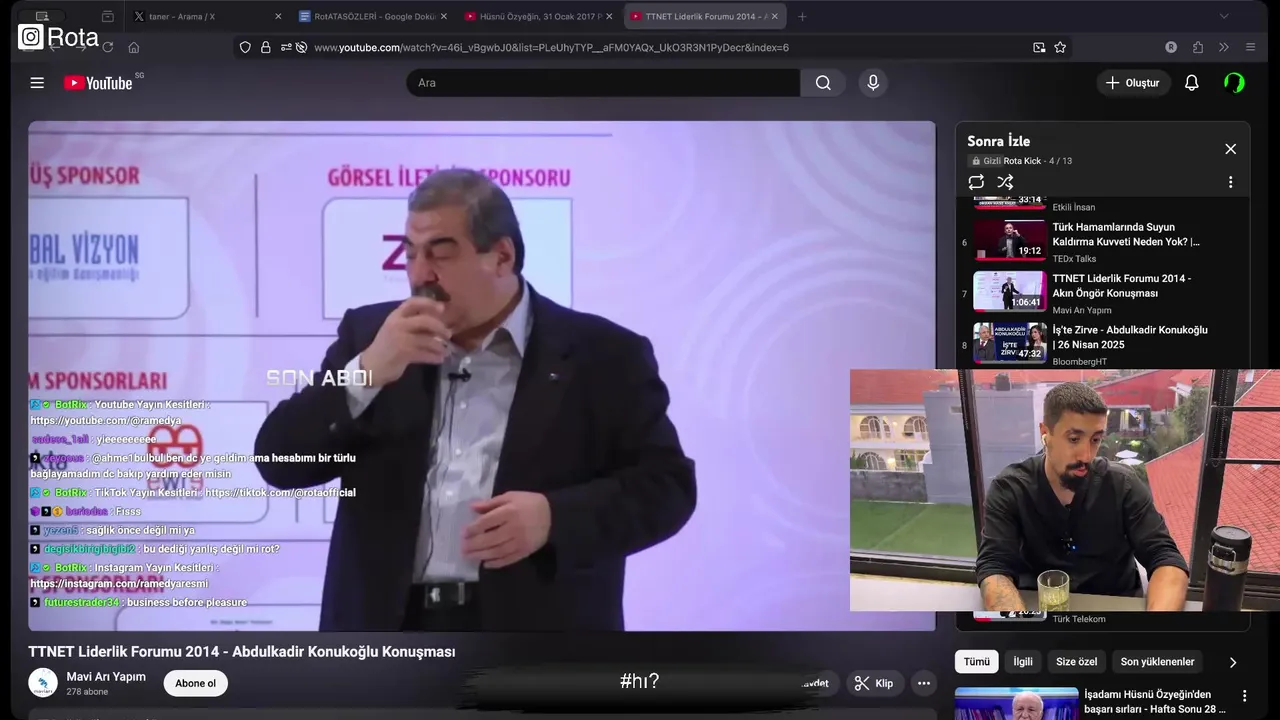Screen dimensions: 1280x720
Task: Click the YouTube URL in the address bar
Action: pos(551,47)
